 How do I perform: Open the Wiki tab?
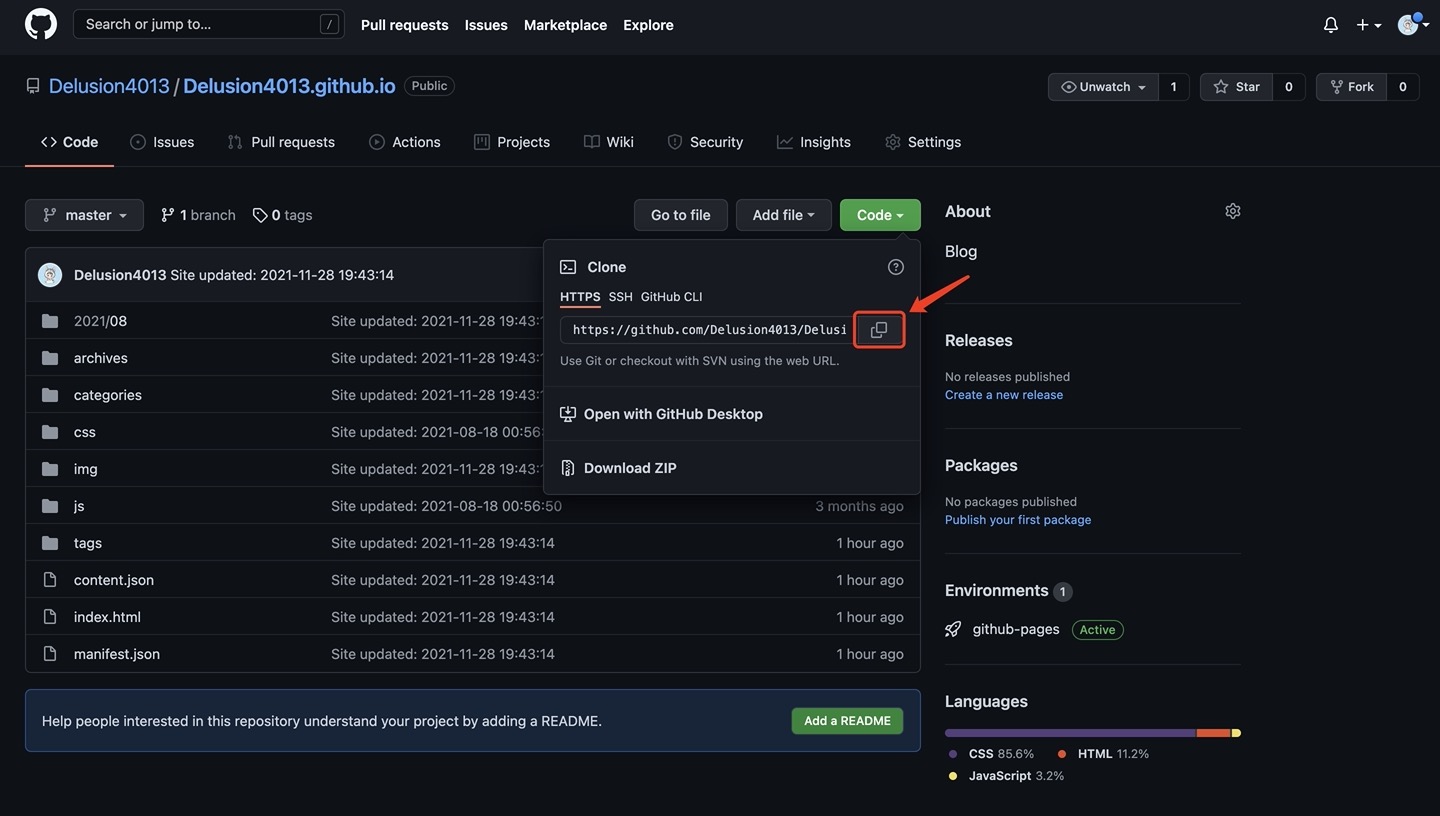coord(609,142)
